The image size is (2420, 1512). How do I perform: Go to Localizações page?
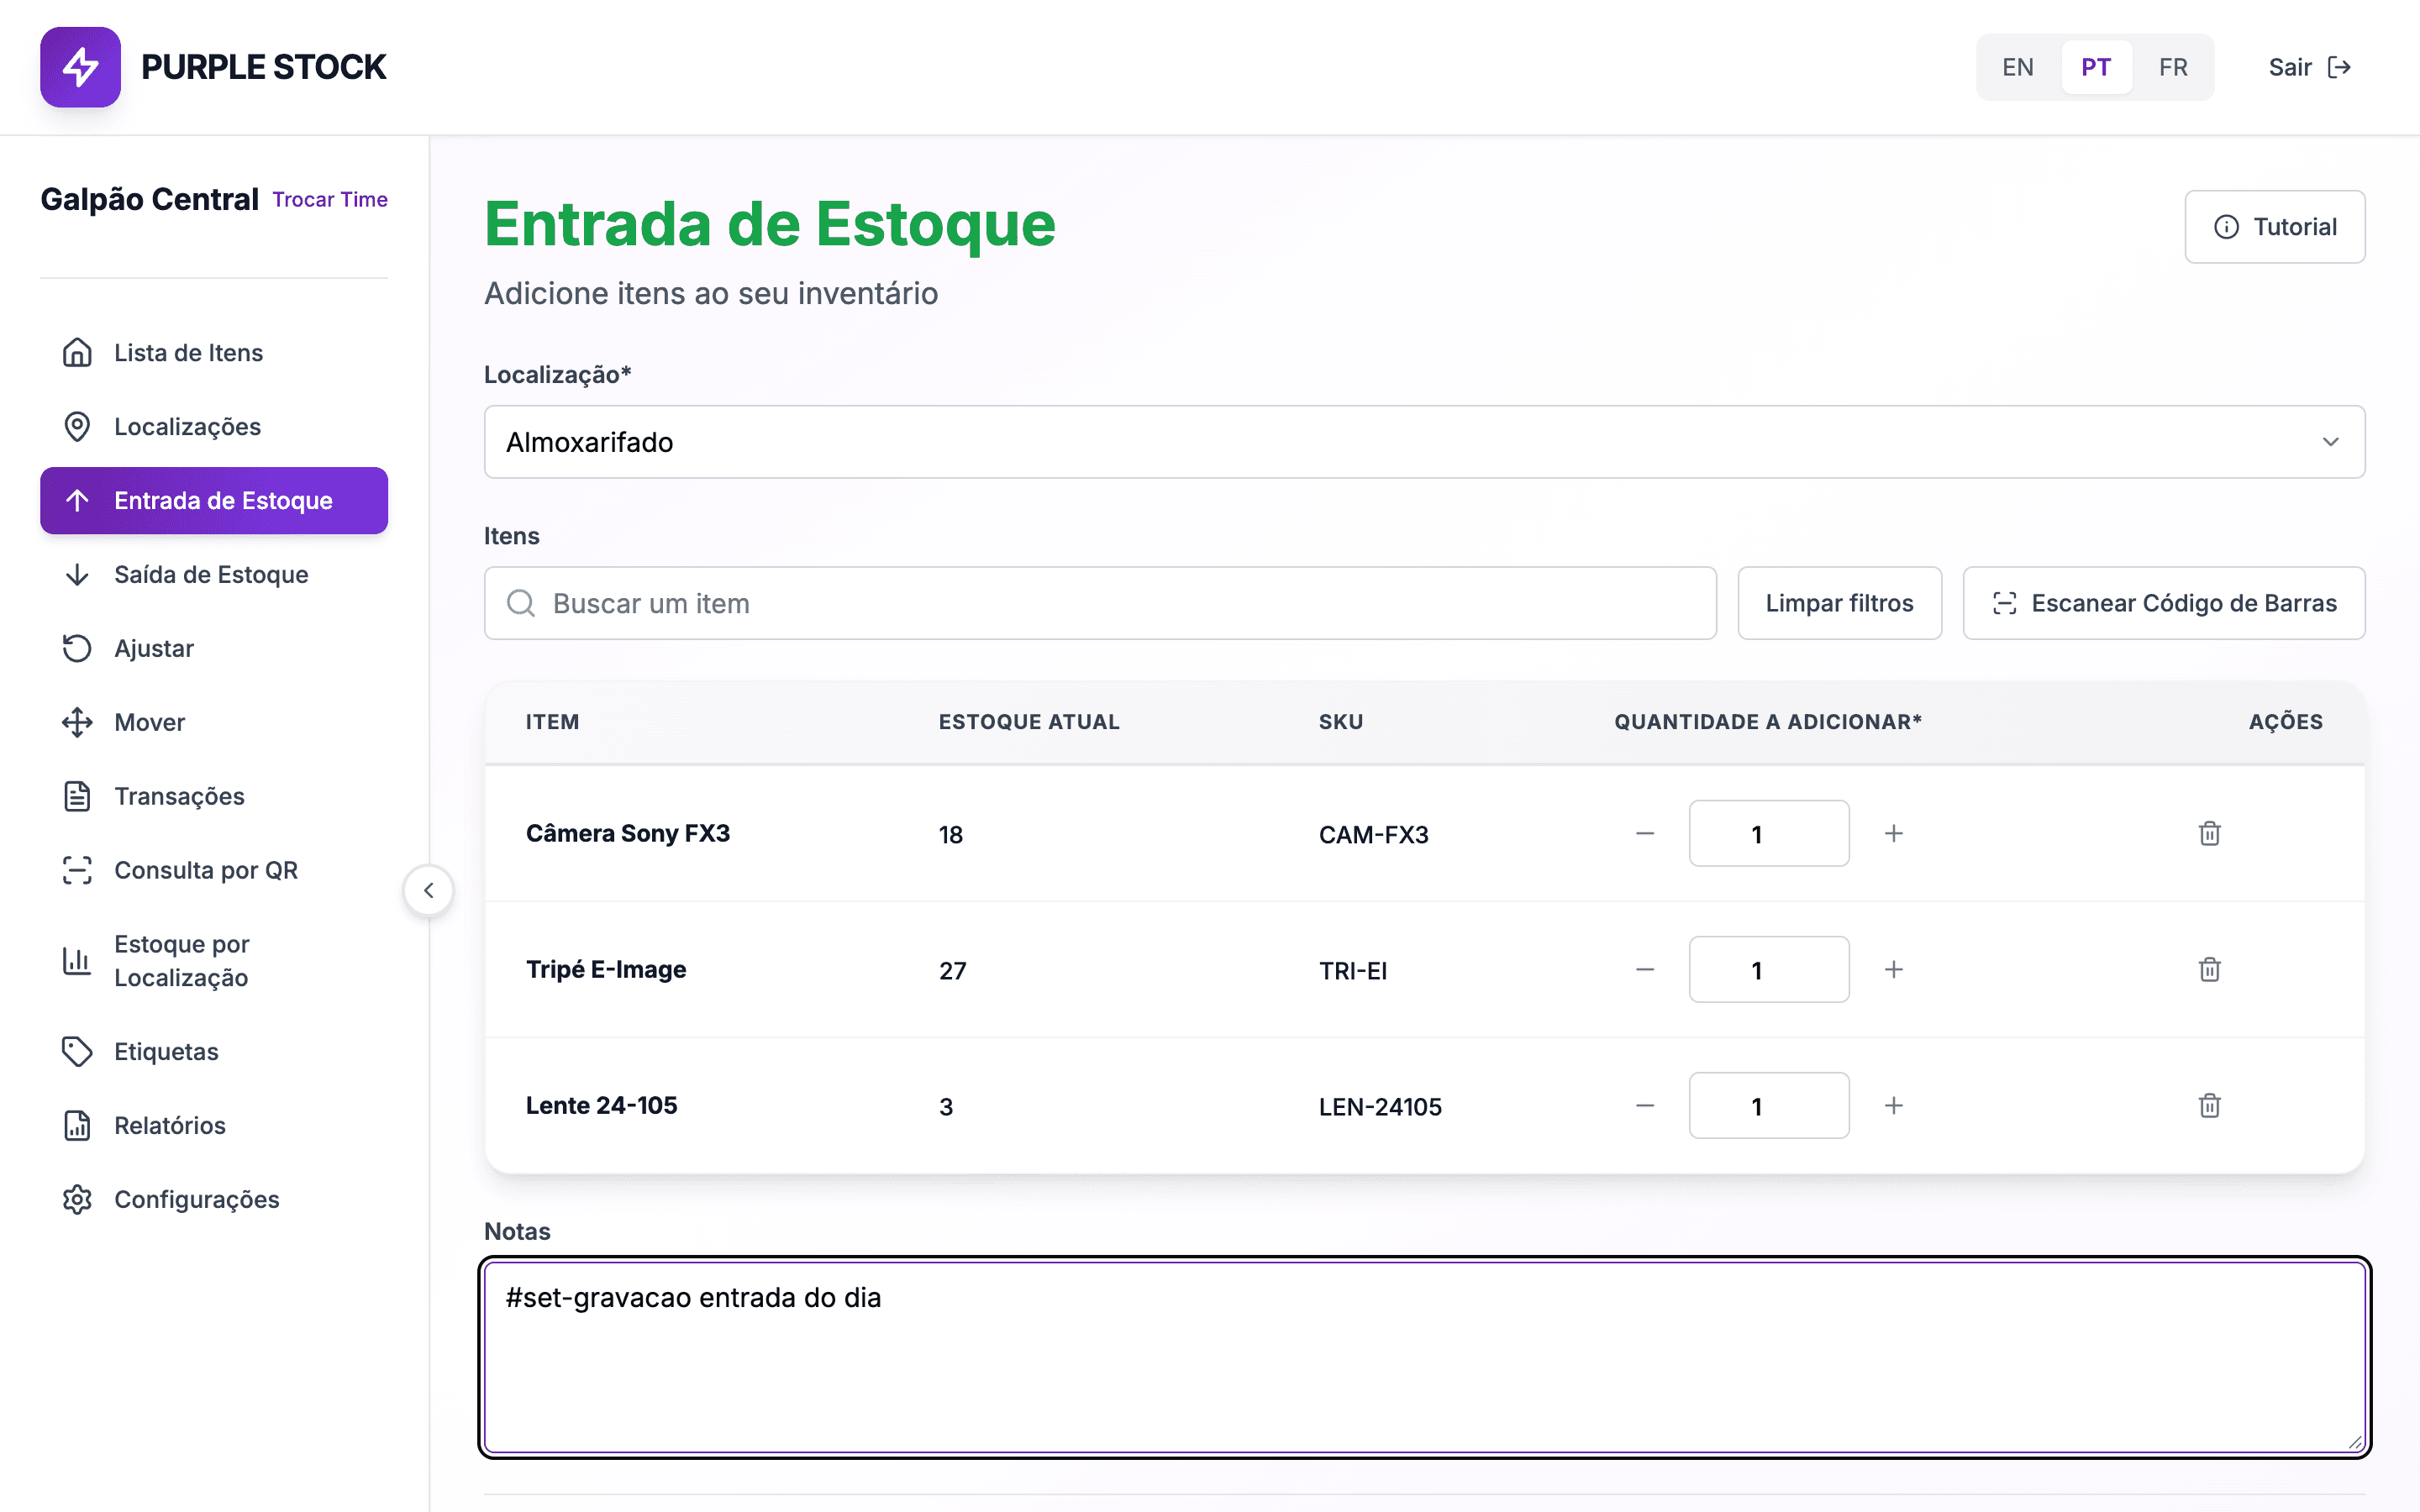point(214,427)
